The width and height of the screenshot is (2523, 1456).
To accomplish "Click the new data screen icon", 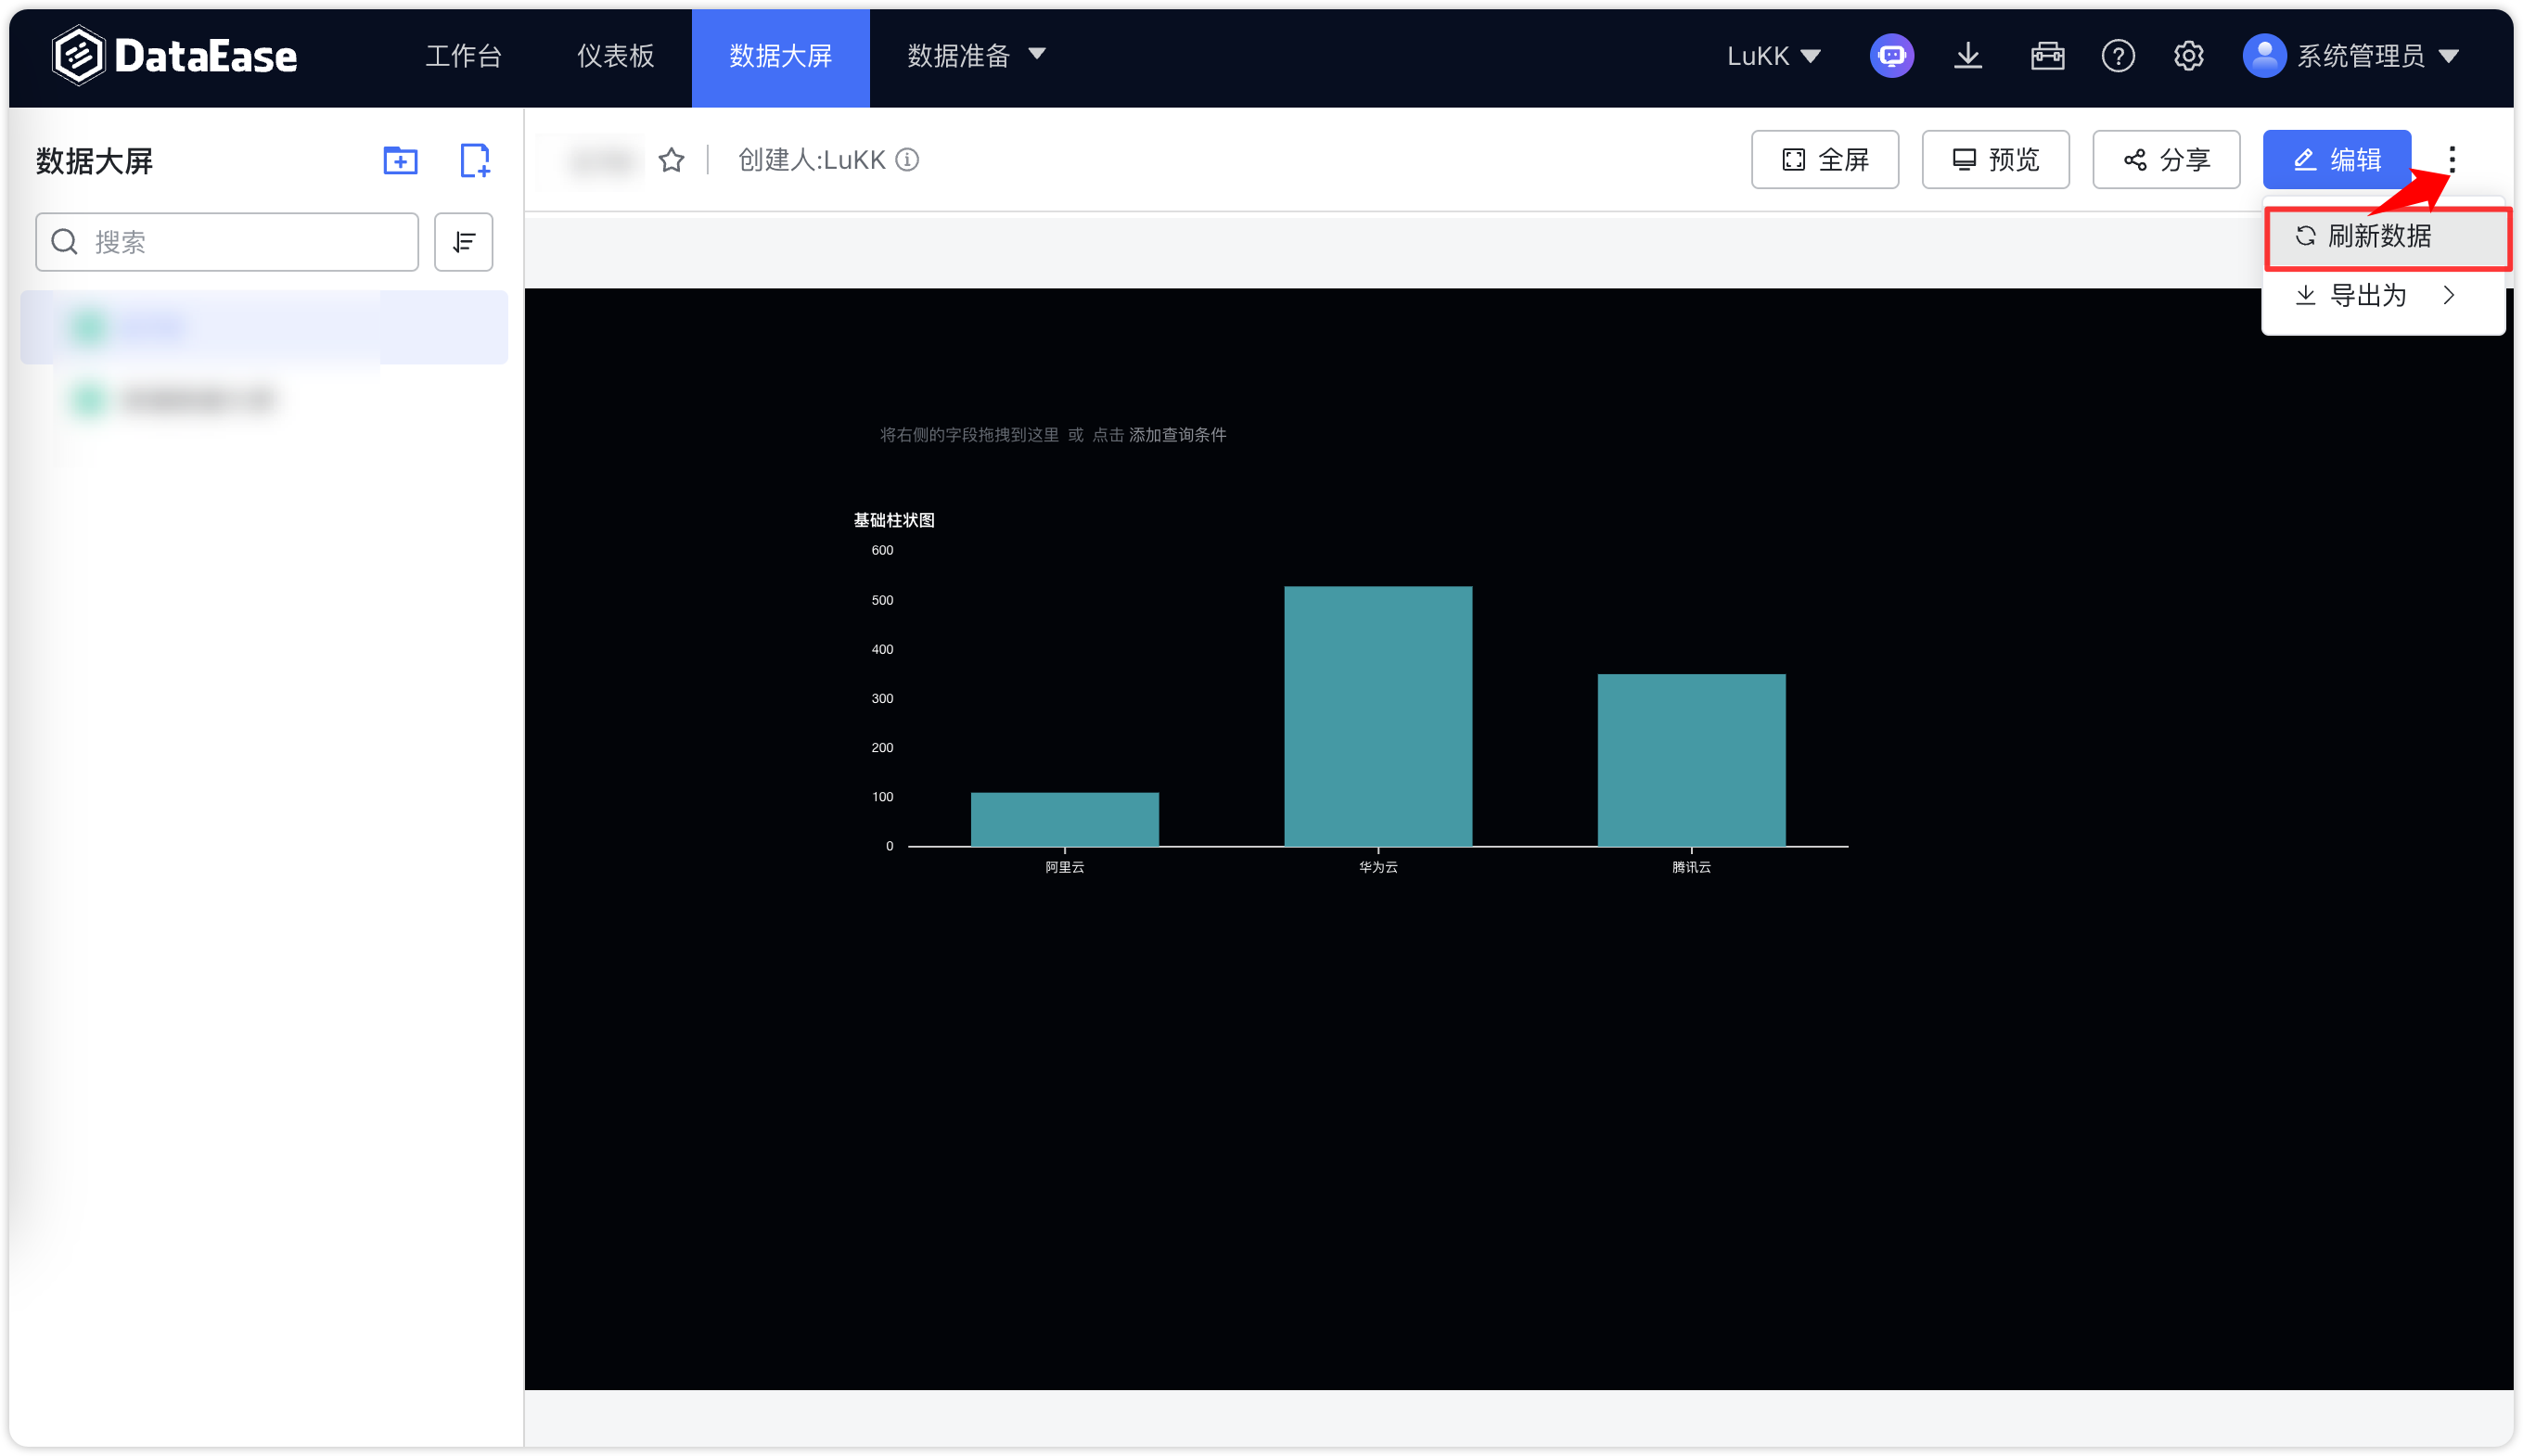I will coord(474,160).
